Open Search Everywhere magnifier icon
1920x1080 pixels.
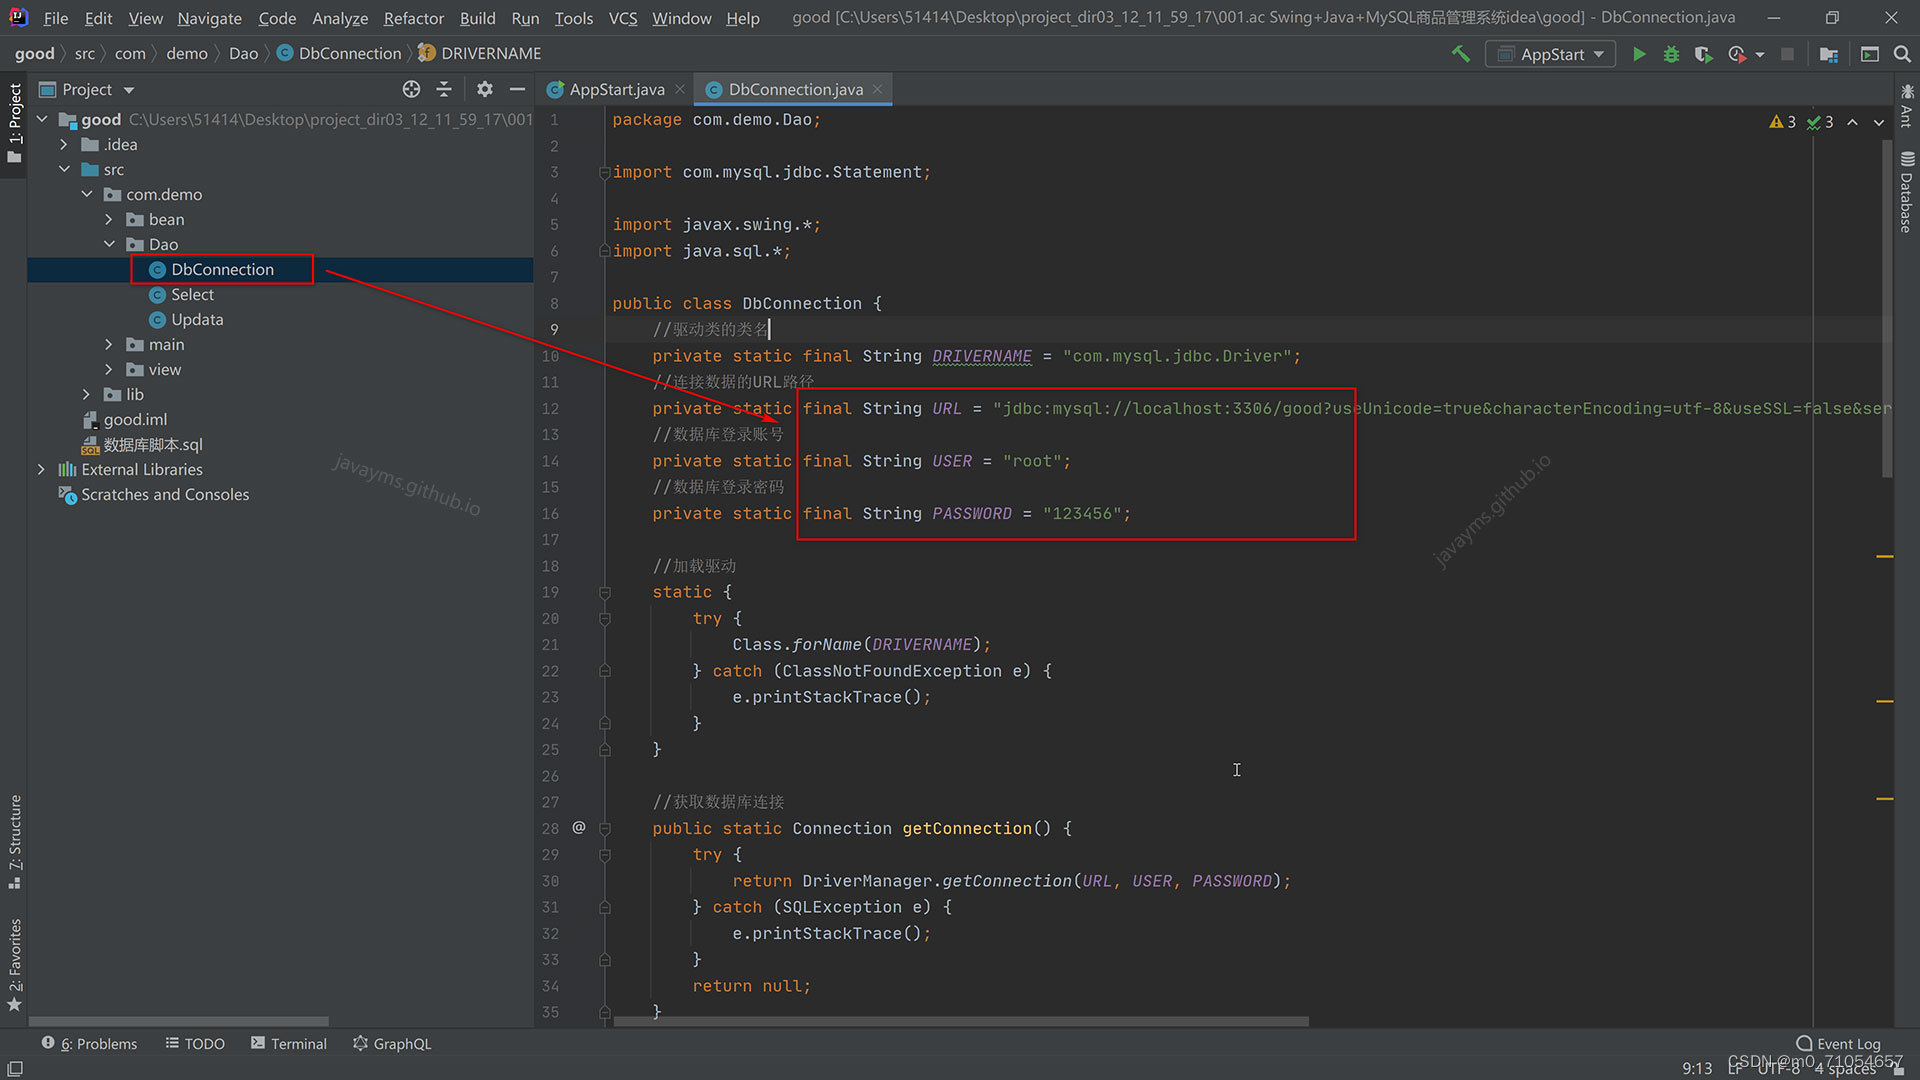point(1902,54)
